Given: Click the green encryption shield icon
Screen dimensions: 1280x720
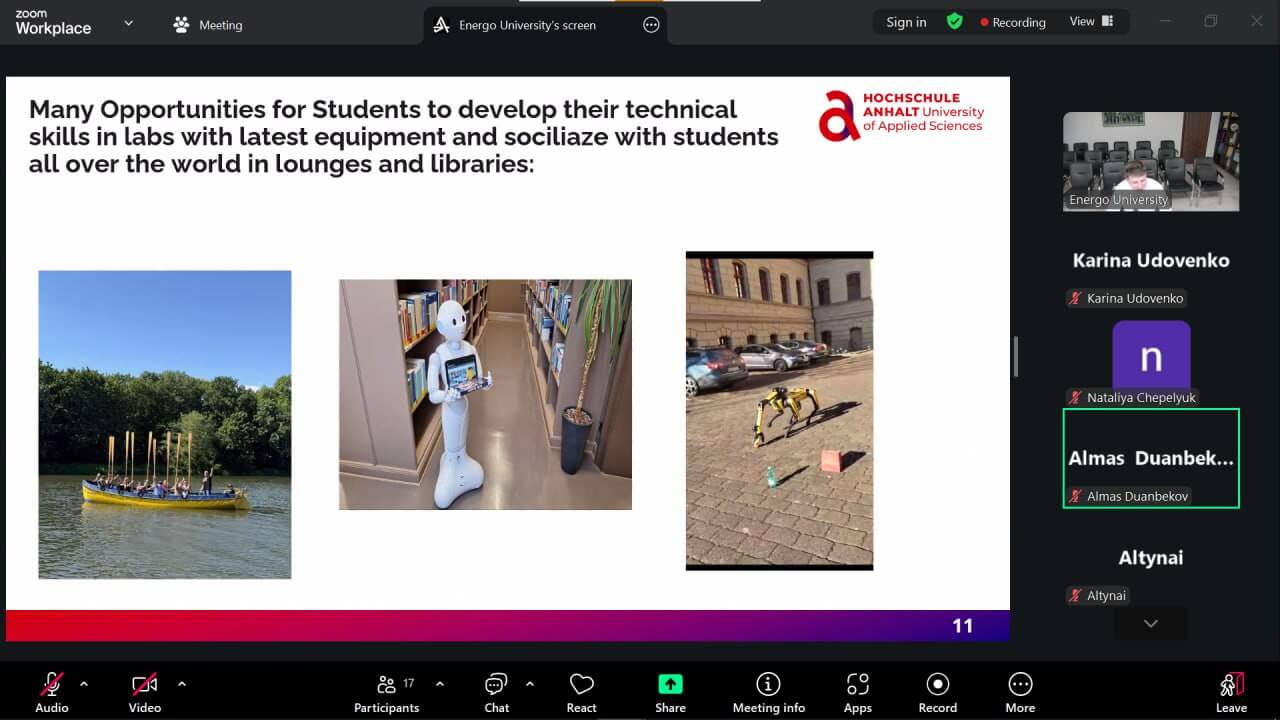Looking at the screenshot, I should click(955, 22).
